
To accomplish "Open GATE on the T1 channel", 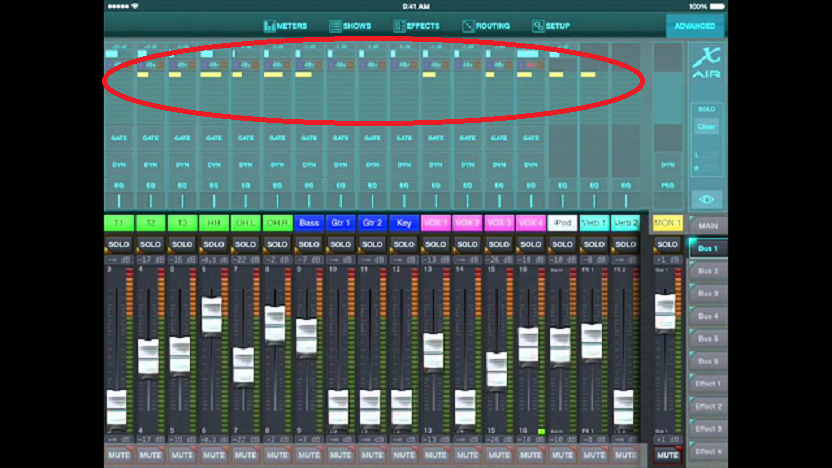I will [x=119, y=138].
